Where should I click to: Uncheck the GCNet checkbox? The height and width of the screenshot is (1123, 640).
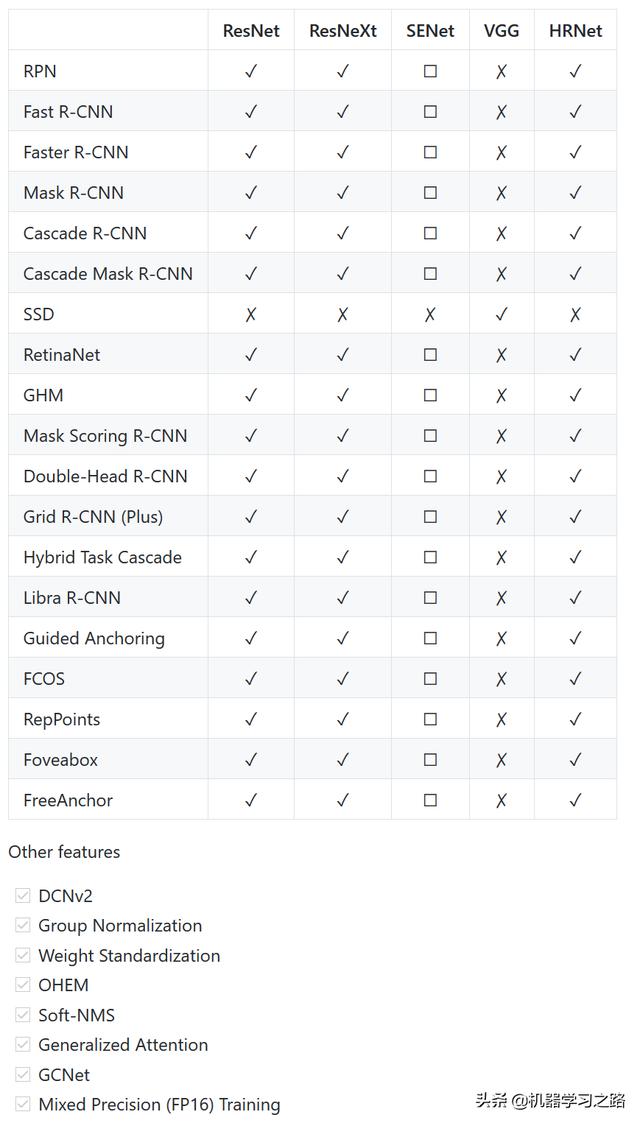click(x=23, y=1074)
